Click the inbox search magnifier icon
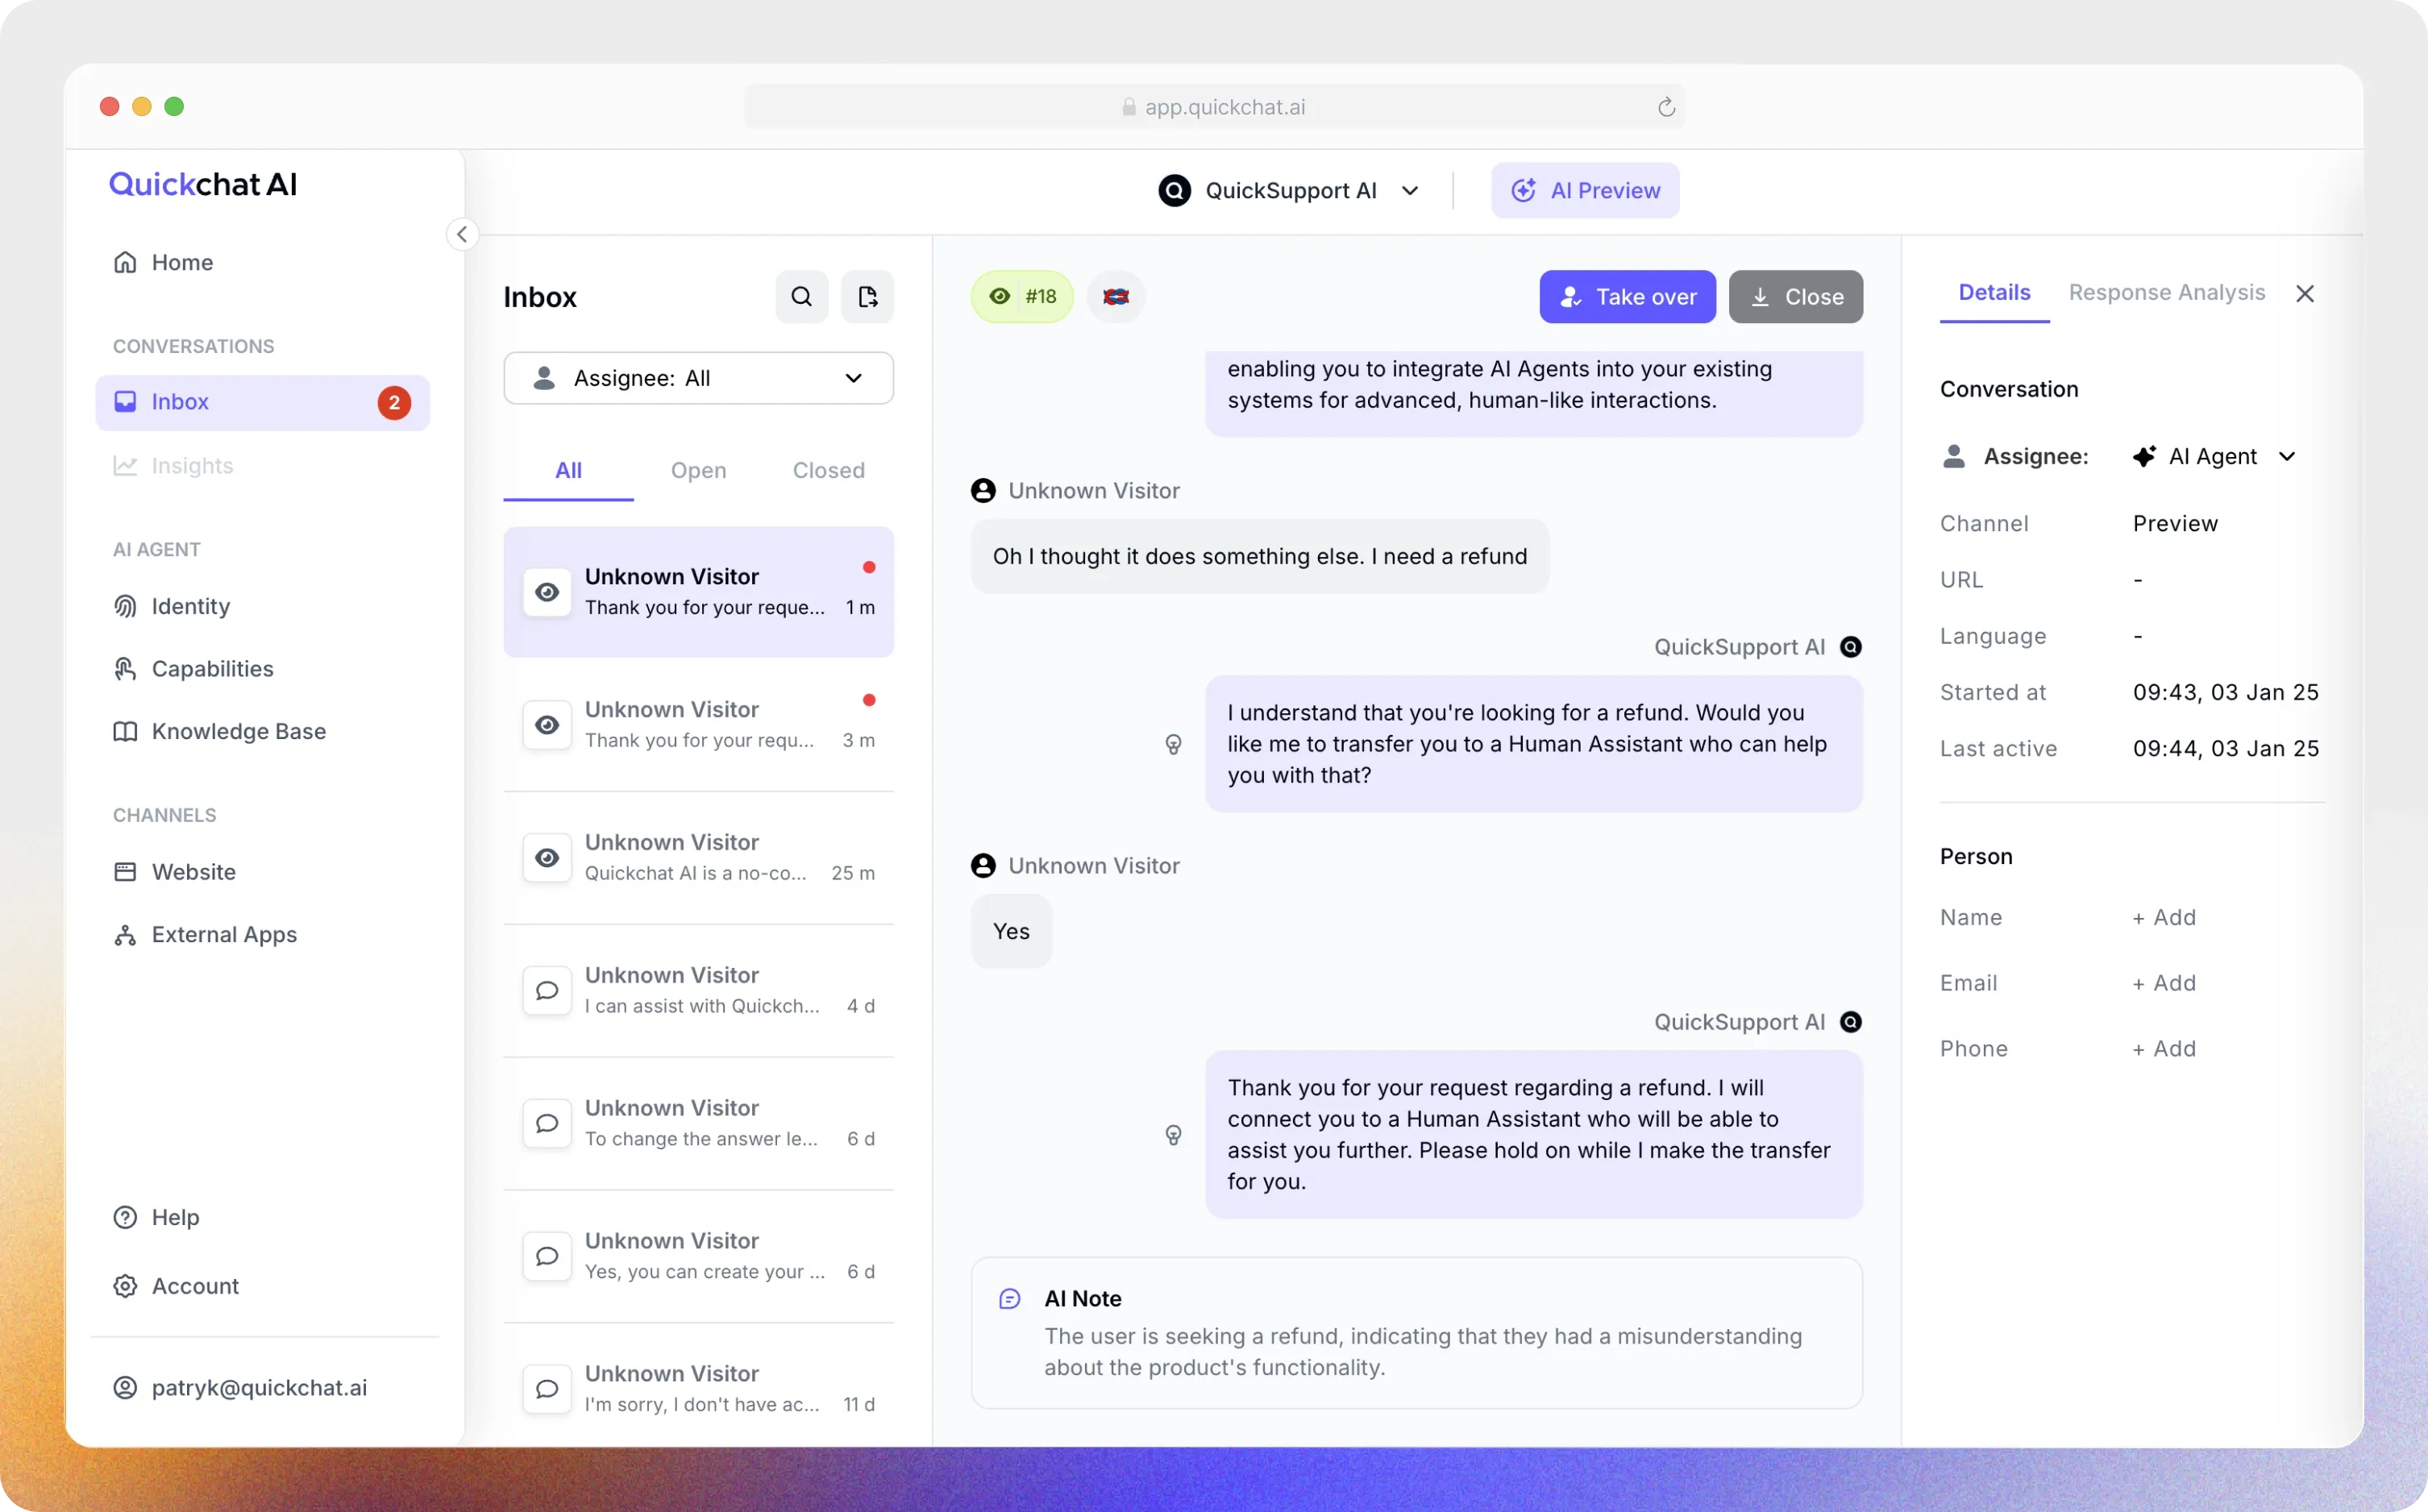 coord(802,296)
